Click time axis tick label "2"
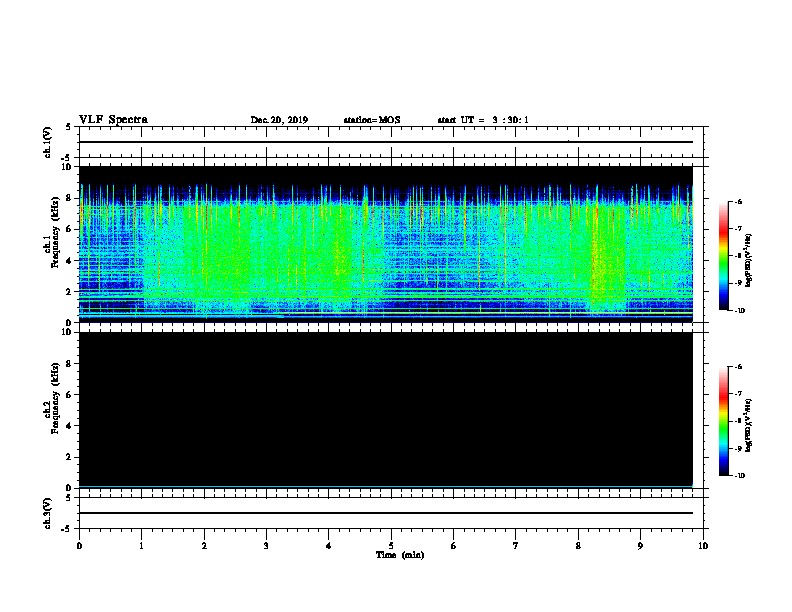This screenshot has height=612, width=792. click(204, 546)
